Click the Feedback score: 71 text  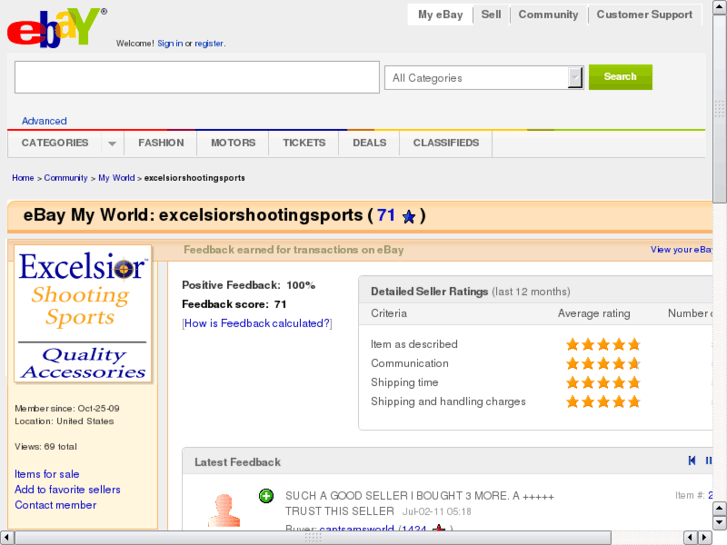tap(234, 304)
